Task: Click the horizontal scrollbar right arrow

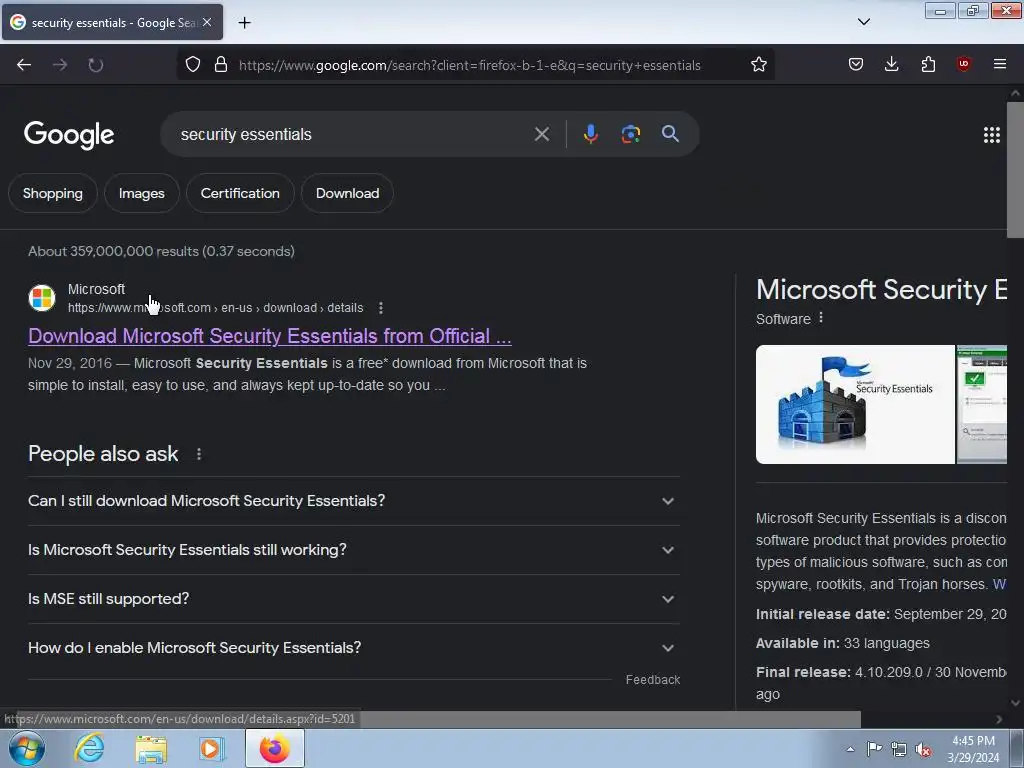Action: pos(999,719)
